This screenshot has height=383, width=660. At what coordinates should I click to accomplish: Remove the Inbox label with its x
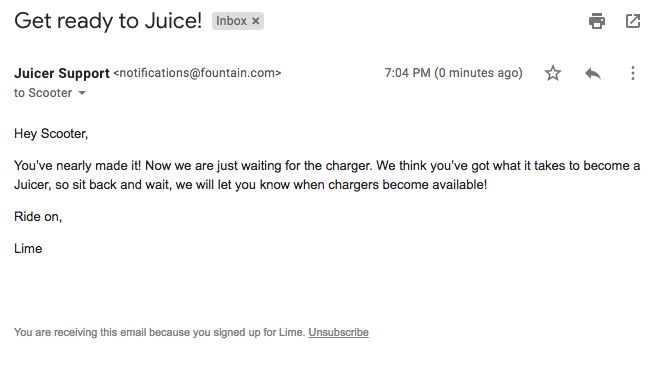click(x=255, y=21)
